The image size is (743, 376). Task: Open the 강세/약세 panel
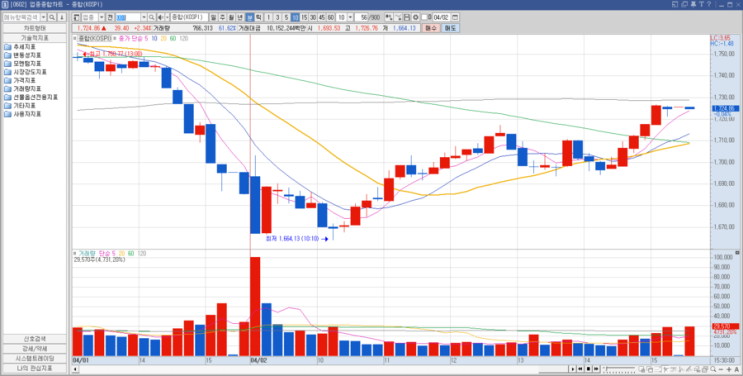coord(35,348)
